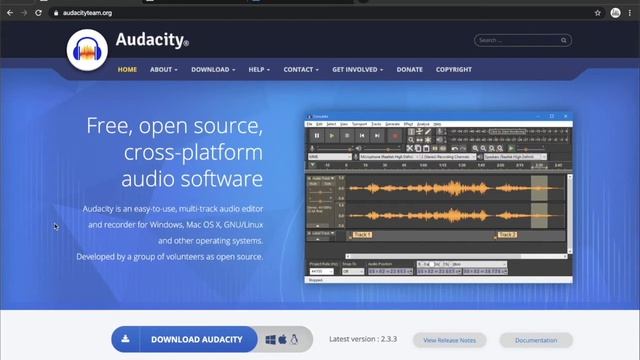
Task: Open the browser three-dot menu
Action: click(x=630, y=13)
